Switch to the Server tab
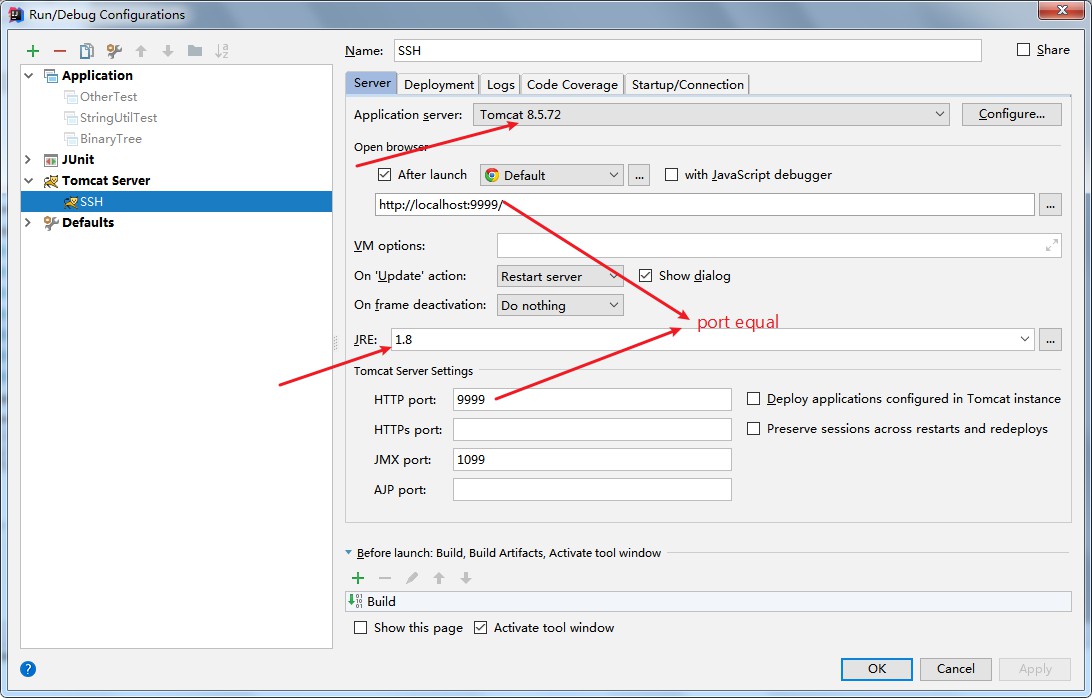Image resolution: width=1092 pixels, height=698 pixels. pyautogui.click(x=372, y=84)
